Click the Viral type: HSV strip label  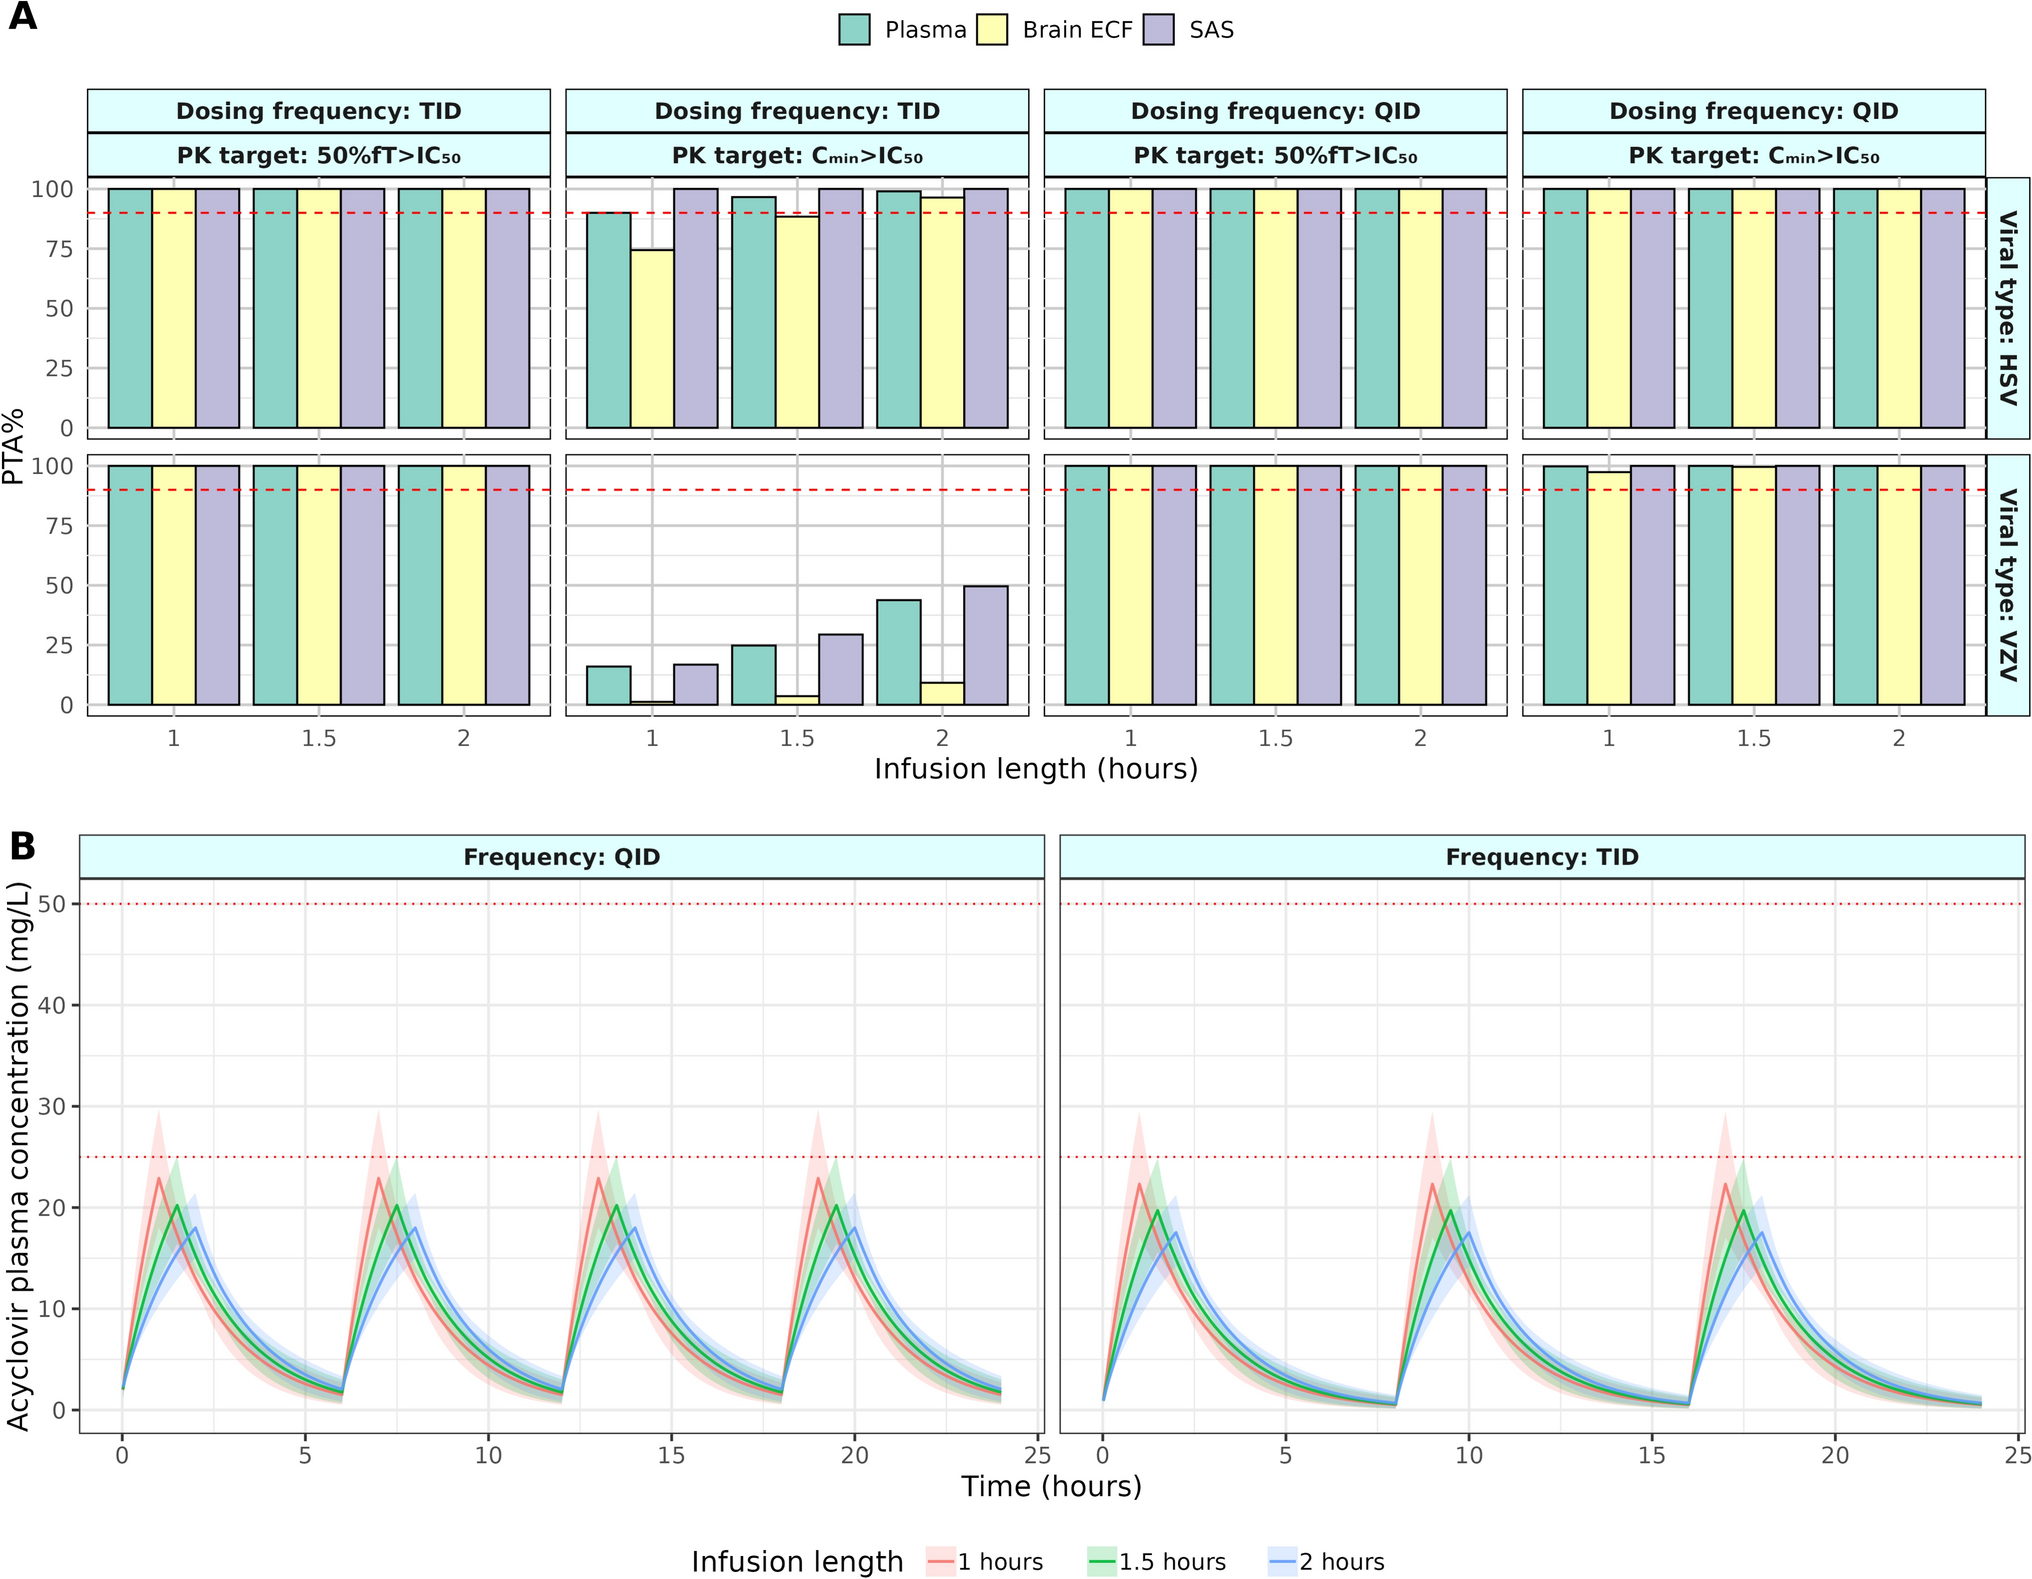click(x=2007, y=308)
